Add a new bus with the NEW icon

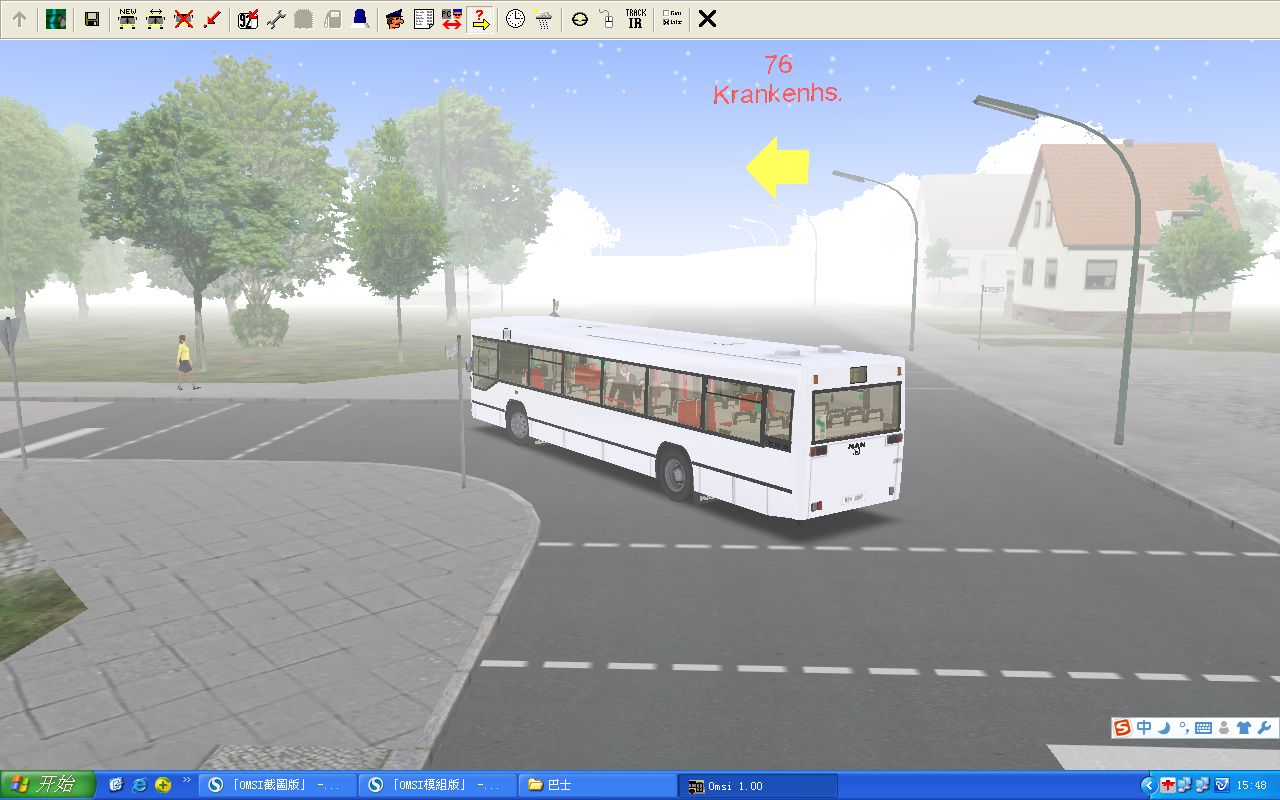tap(127, 18)
